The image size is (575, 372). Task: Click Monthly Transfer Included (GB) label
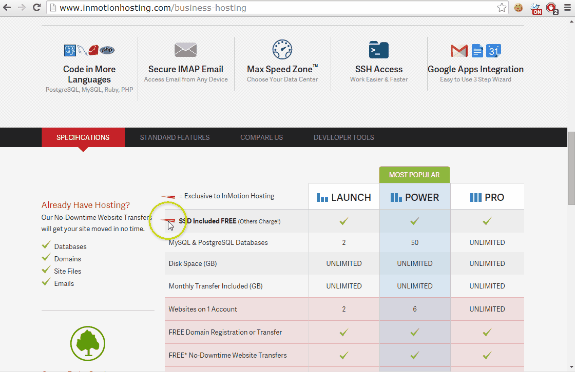tap(215, 286)
